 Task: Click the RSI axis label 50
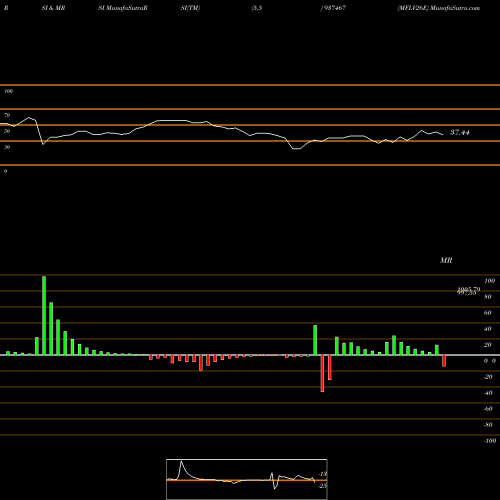tap(7, 131)
